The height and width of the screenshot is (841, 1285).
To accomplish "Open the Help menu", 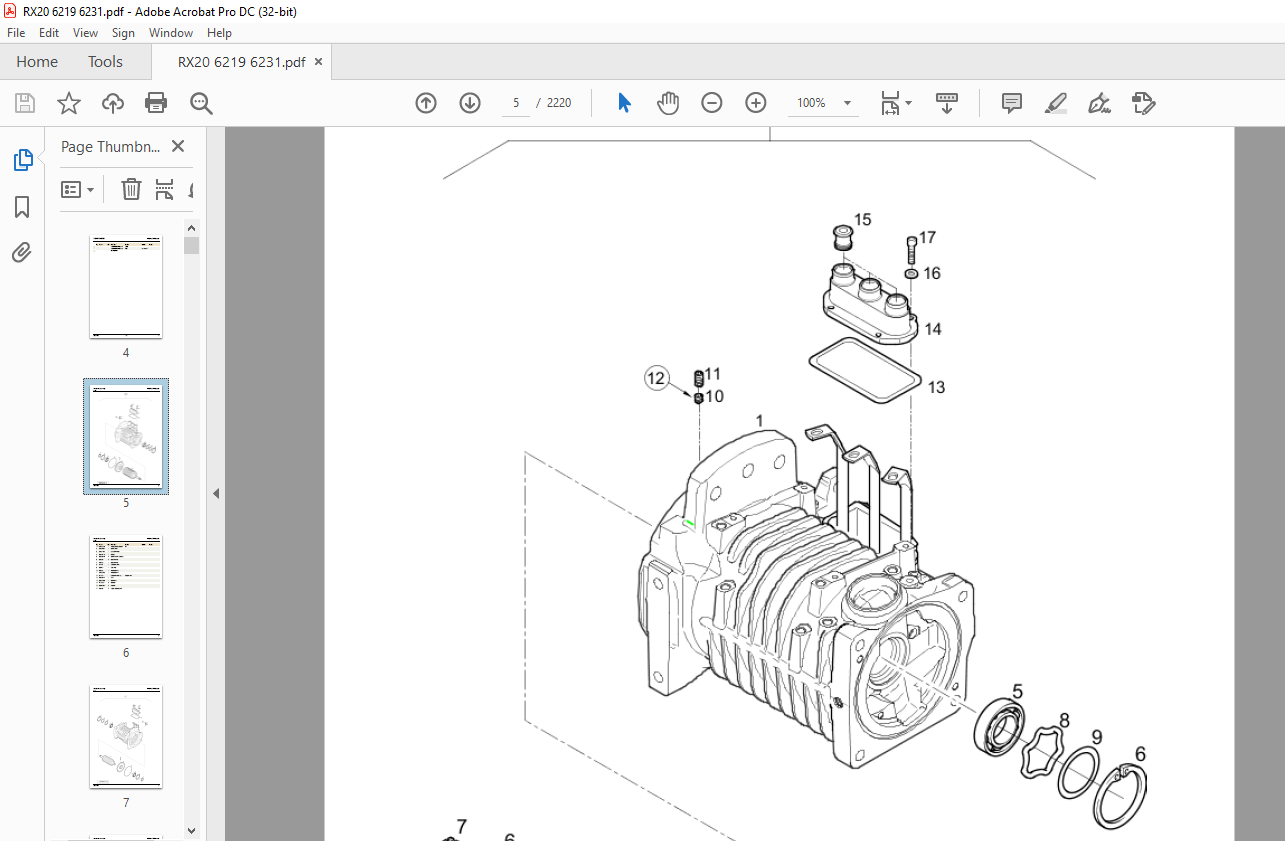I will pos(219,33).
